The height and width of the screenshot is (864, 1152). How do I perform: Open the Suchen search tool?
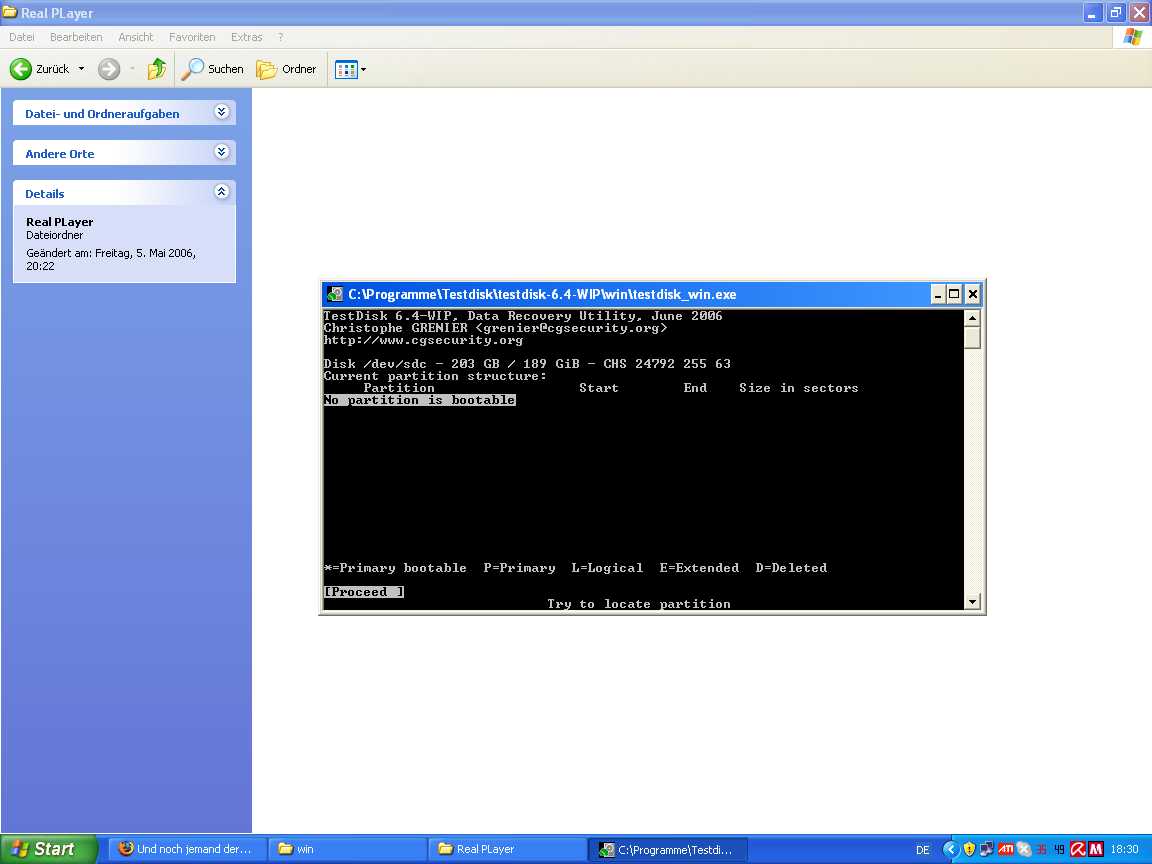pos(212,69)
